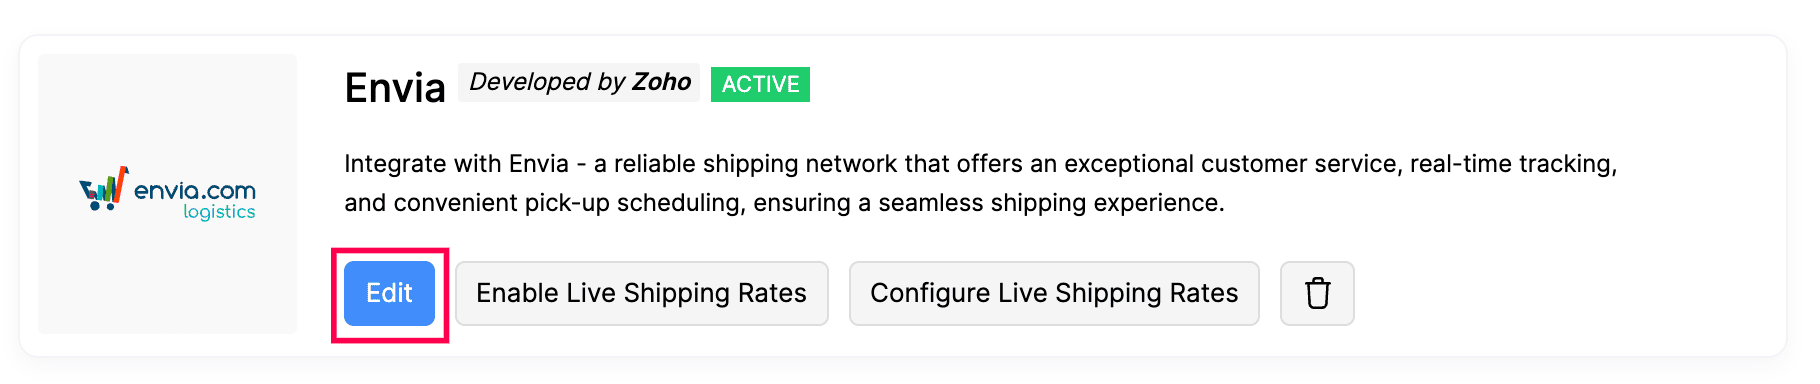Click the description line about pick-up scheduling
This screenshot has width=1820, height=384.
[784, 203]
